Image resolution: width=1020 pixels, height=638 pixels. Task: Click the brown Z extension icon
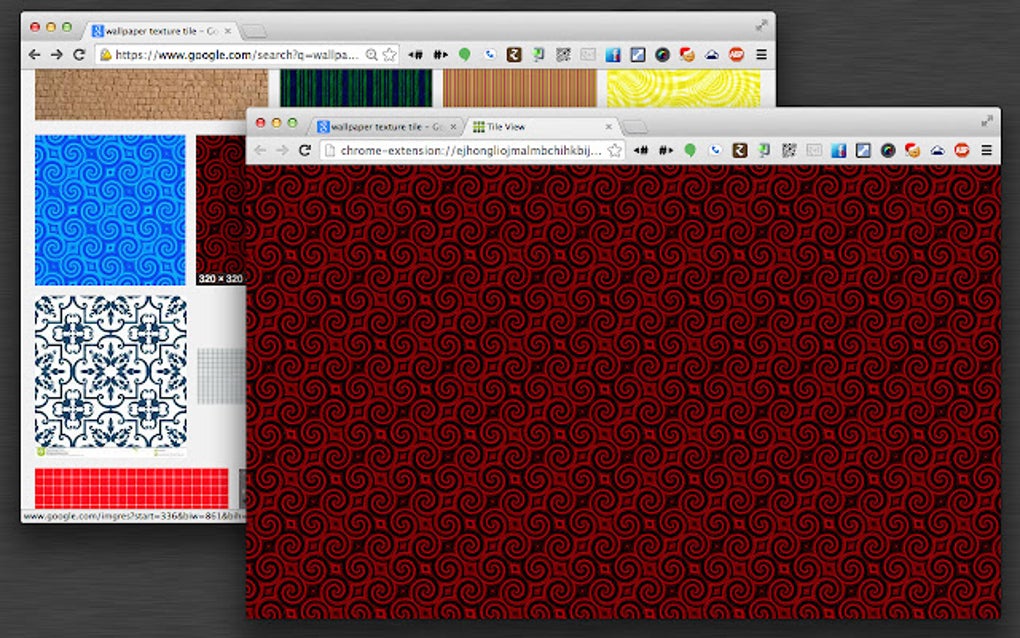tap(739, 149)
